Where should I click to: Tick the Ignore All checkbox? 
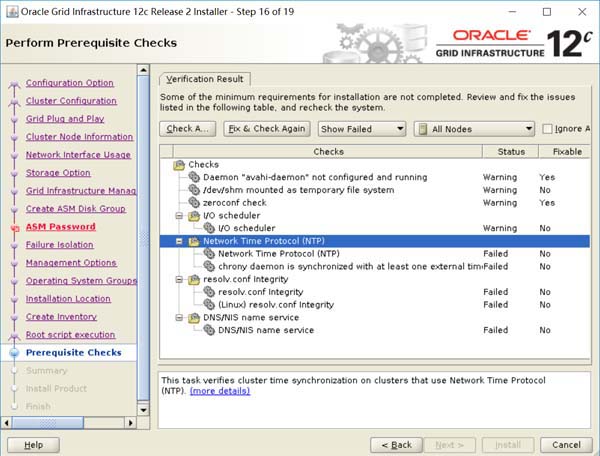(x=547, y=129)
